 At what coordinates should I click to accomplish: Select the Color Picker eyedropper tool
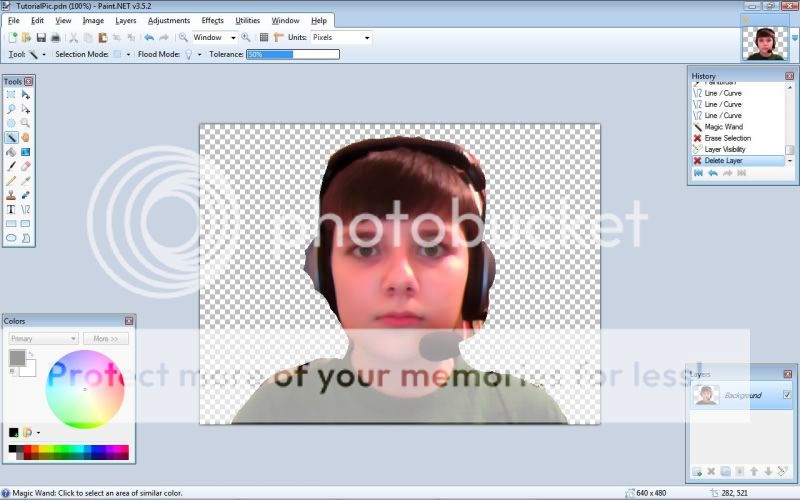click(x=25, y=181)
